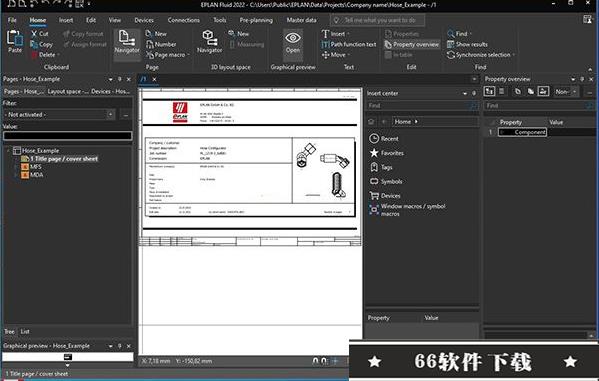Switch to the List view tab
This screenshot has height=381, width=599.
pyautogui.click(x=25, y=332)
